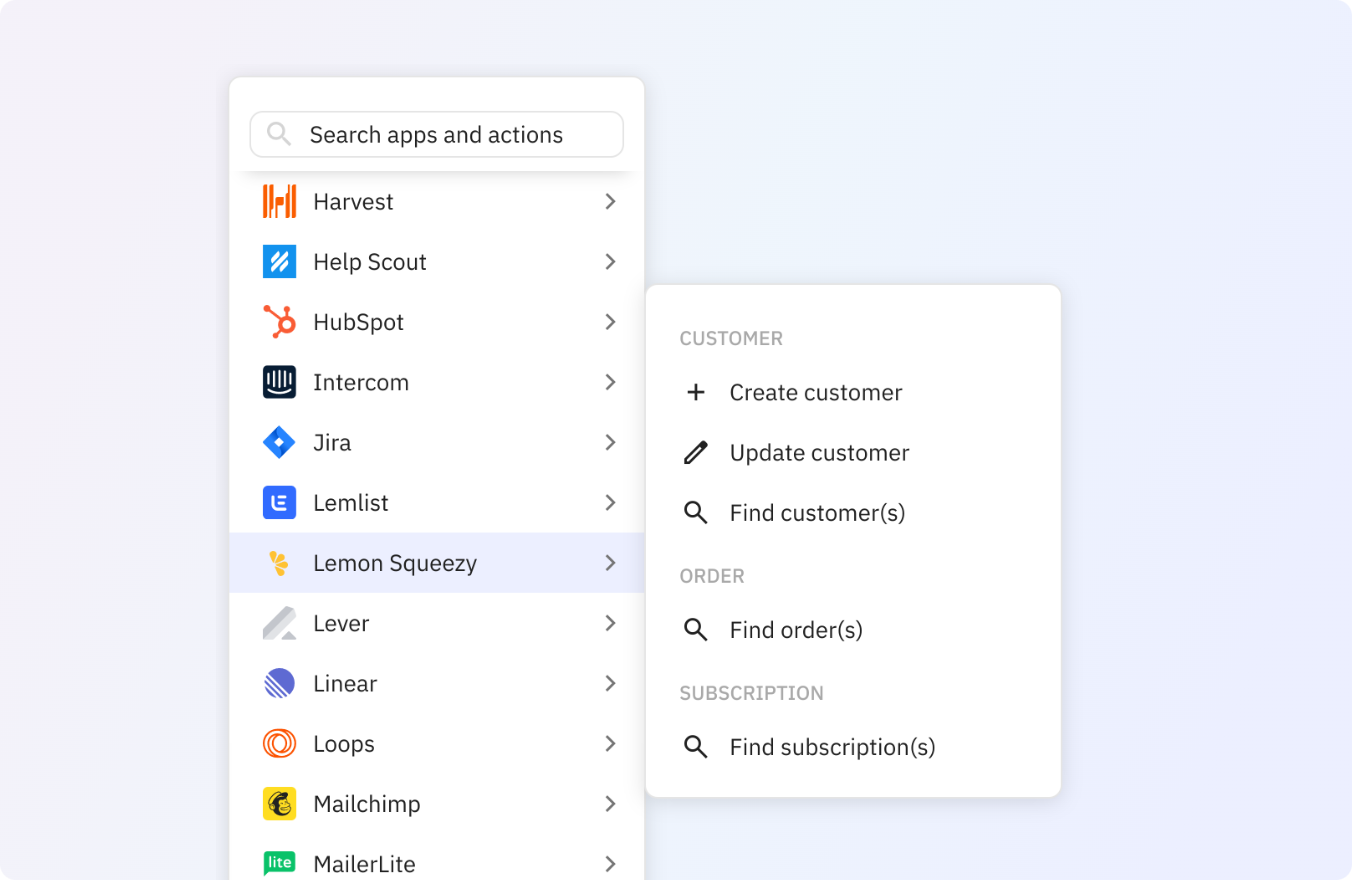
Task: Open the Mailchimp app entry
Action: tap(437, 804)
